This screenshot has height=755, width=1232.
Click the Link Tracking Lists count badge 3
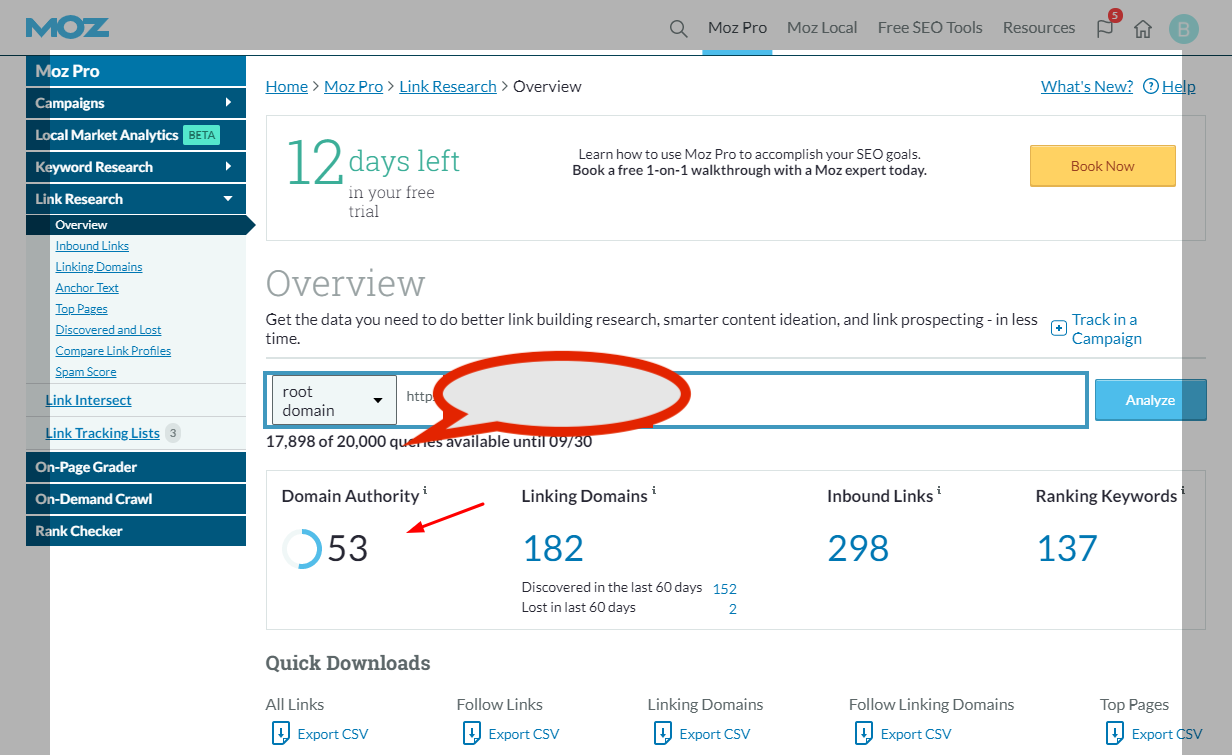tap(173, 433)
